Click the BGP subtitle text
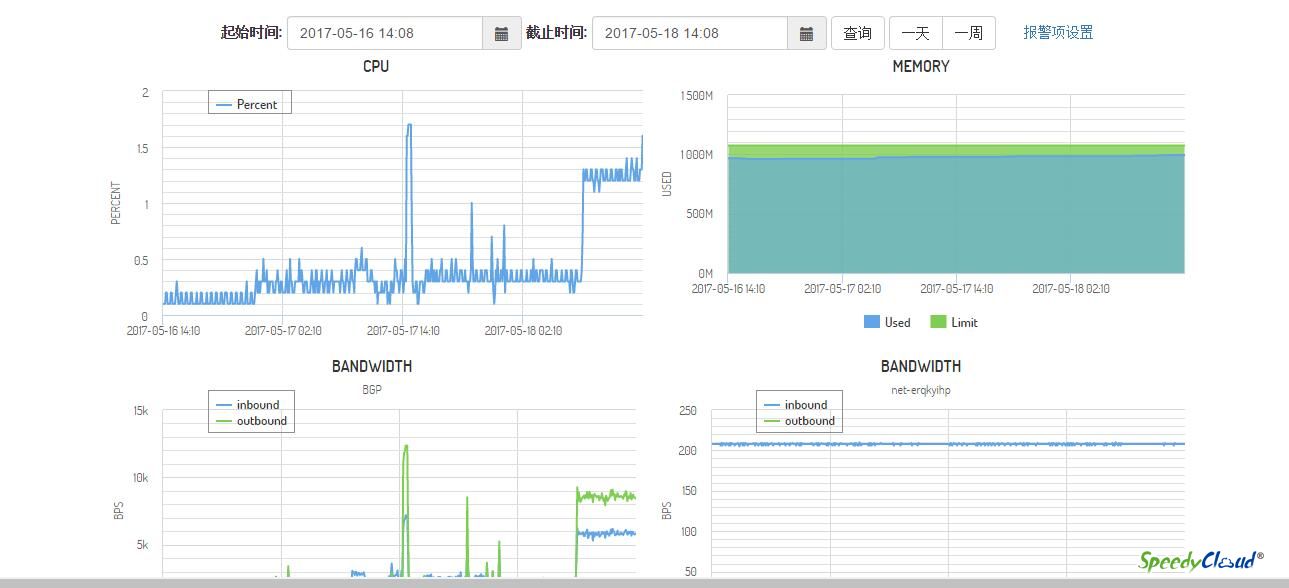The image size is (1289, 588). [x=372, y=390]
